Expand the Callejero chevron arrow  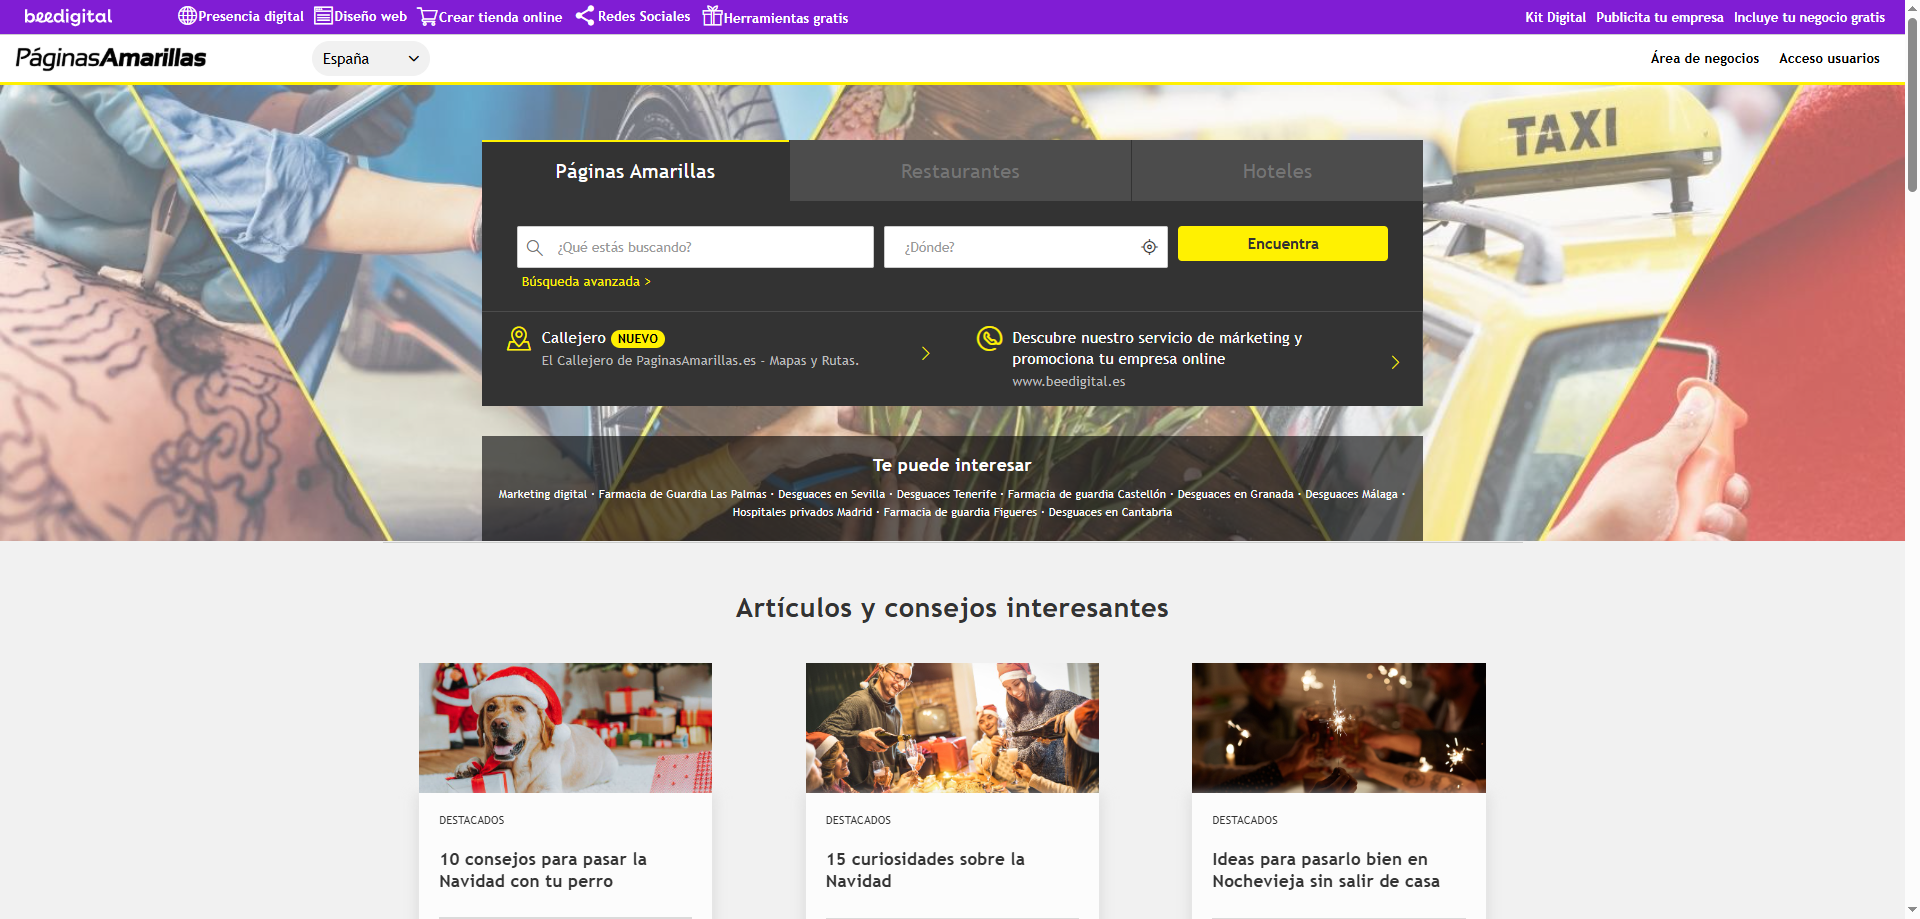pos(925,353)
